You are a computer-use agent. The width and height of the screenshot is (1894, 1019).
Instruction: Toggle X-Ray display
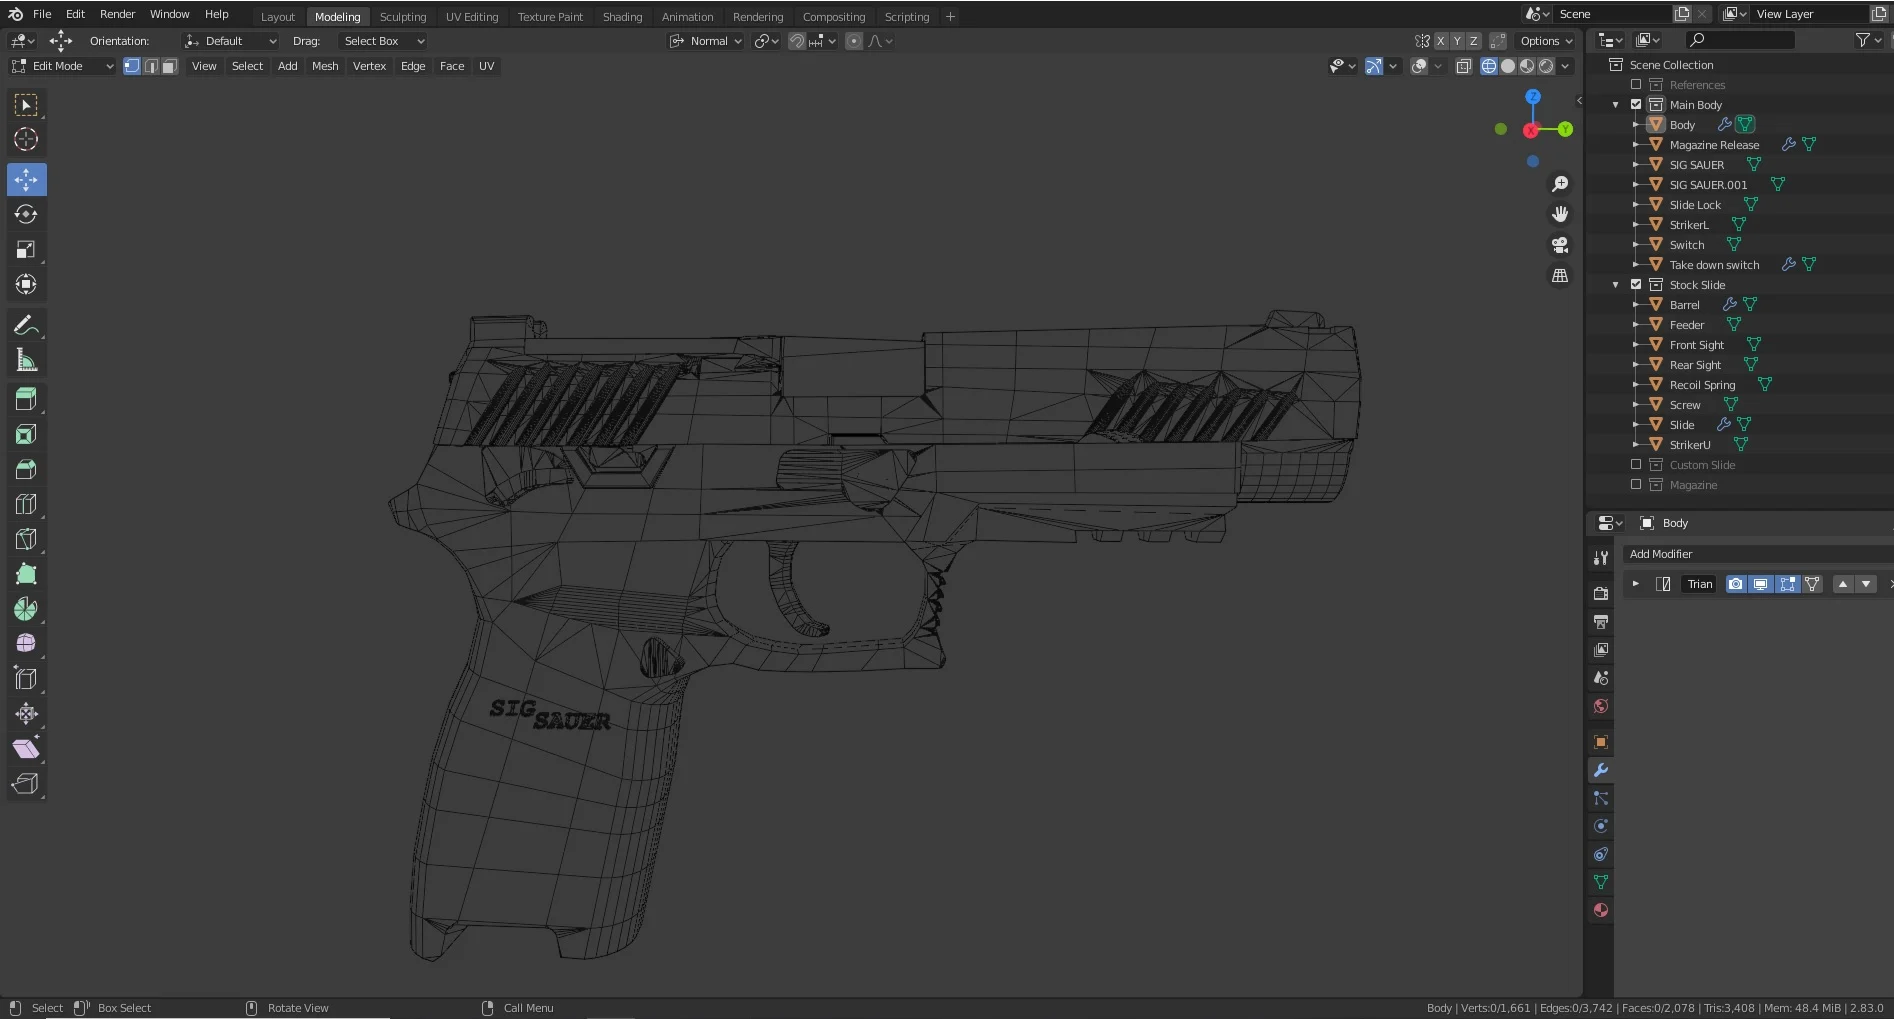pos(1463,66)
